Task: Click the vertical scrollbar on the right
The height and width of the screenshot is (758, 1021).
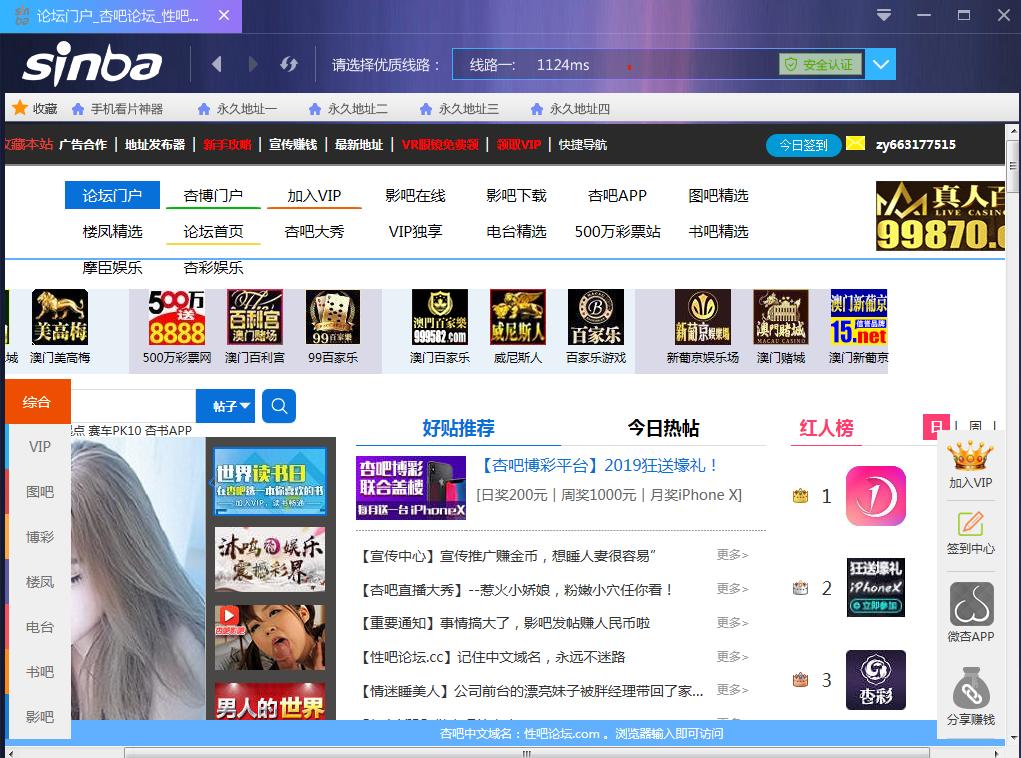Action: click(1013, 168)
